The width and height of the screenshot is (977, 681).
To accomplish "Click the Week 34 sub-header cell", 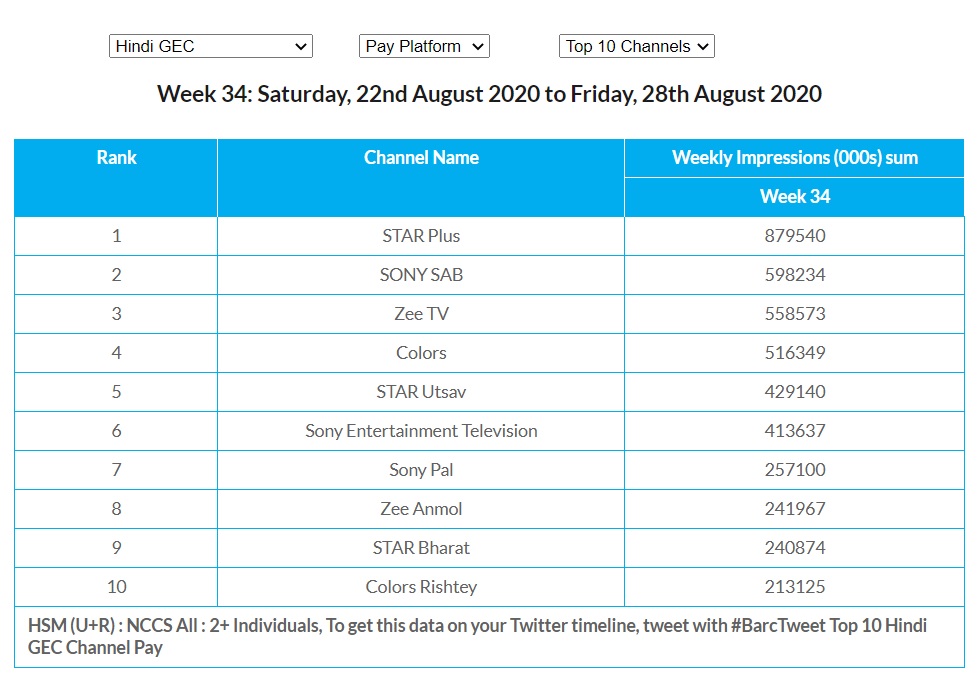I will point(794,197).
